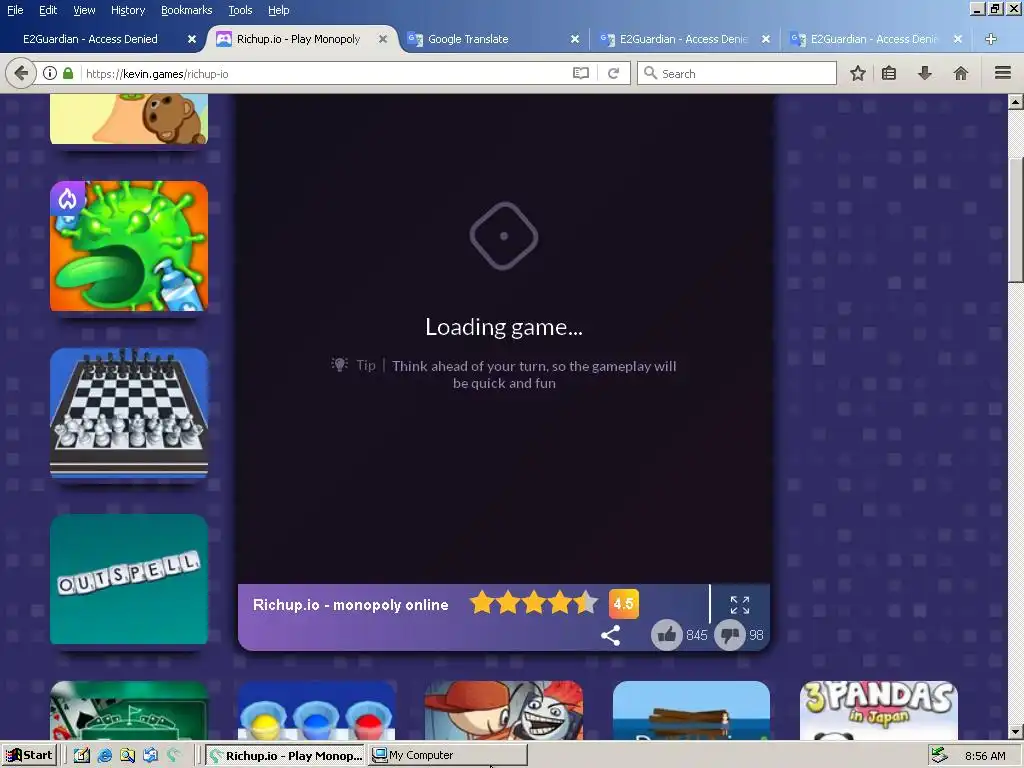This screenshot has height=768, width=1024.
Task: Click the Windows Start button
Action: 30,756
